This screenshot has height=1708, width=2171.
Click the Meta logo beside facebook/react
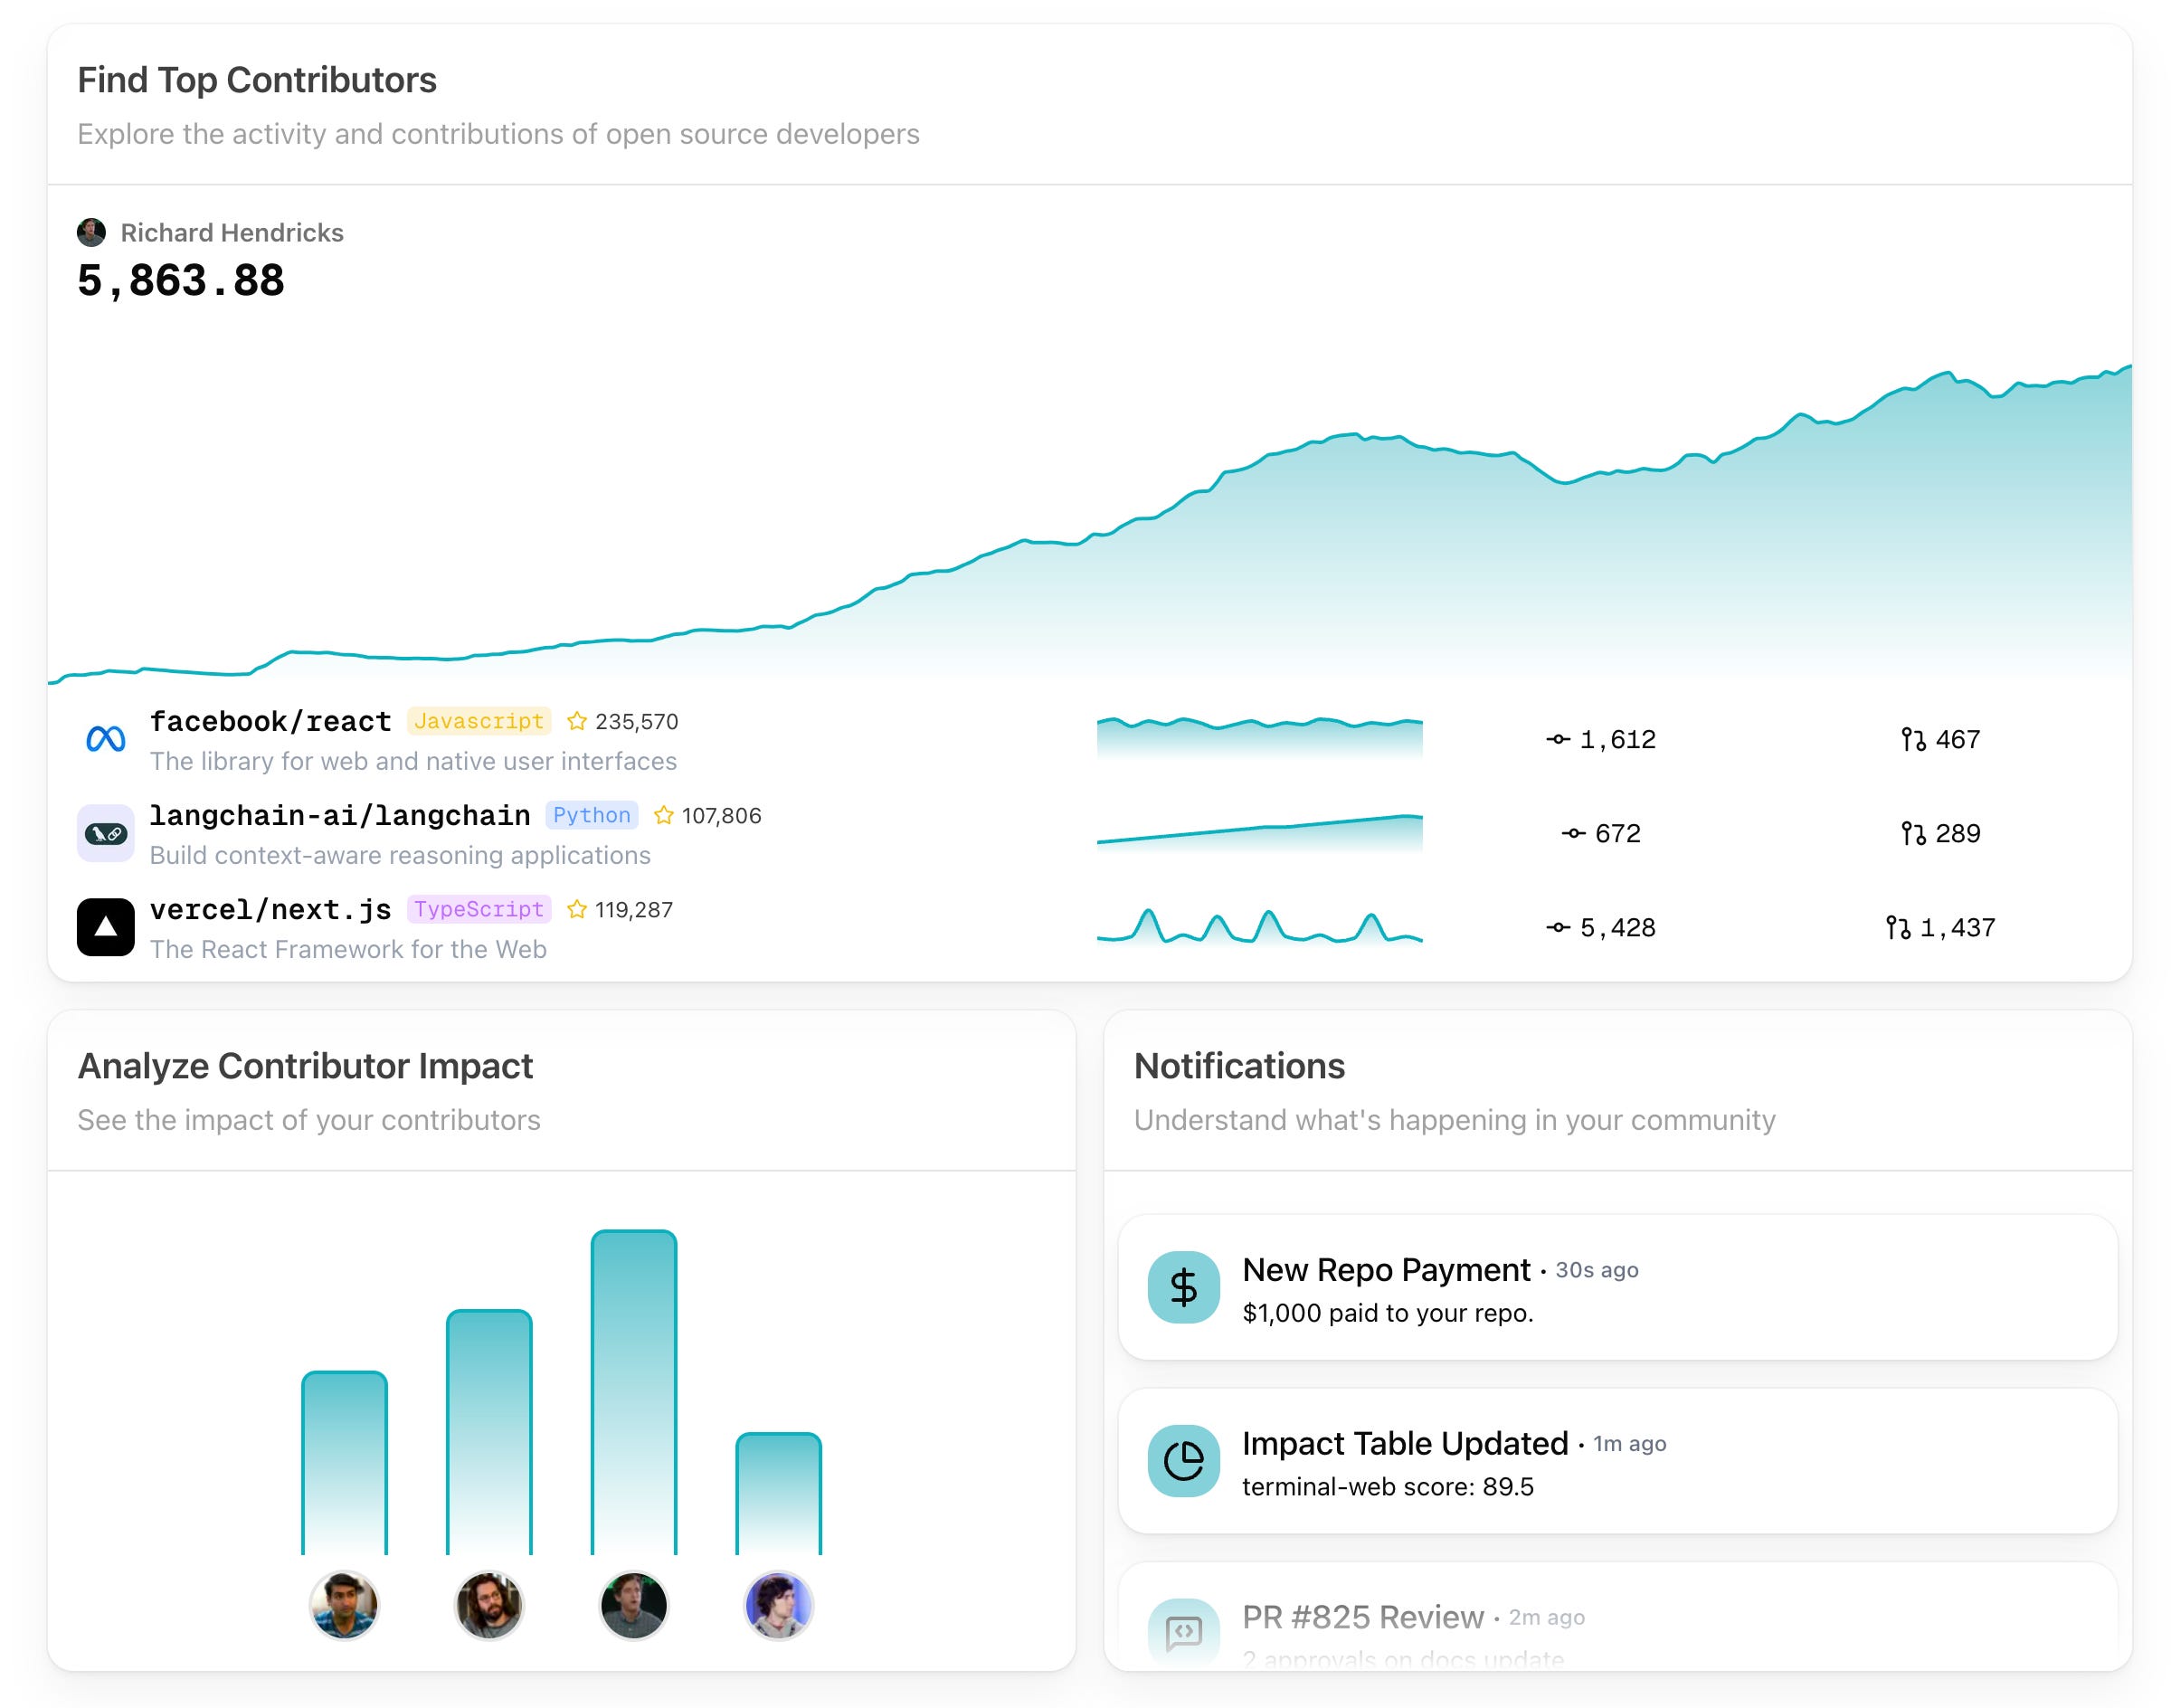coord(105,739)
